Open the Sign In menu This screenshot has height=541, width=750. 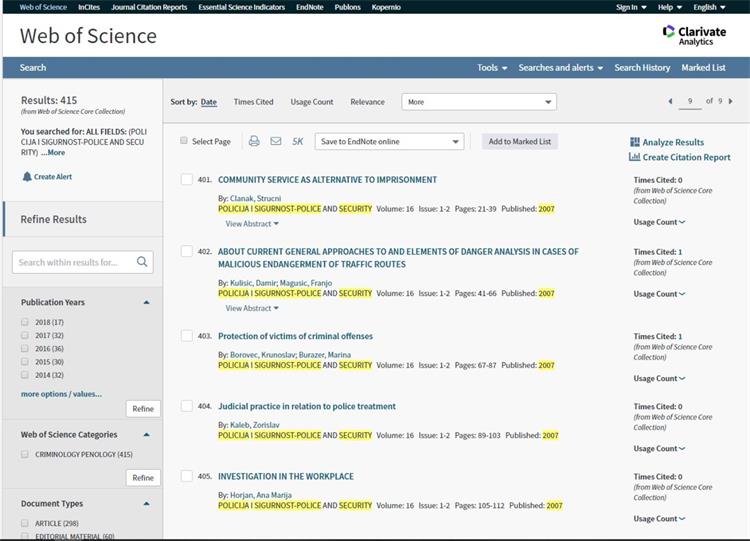point(631,7)
